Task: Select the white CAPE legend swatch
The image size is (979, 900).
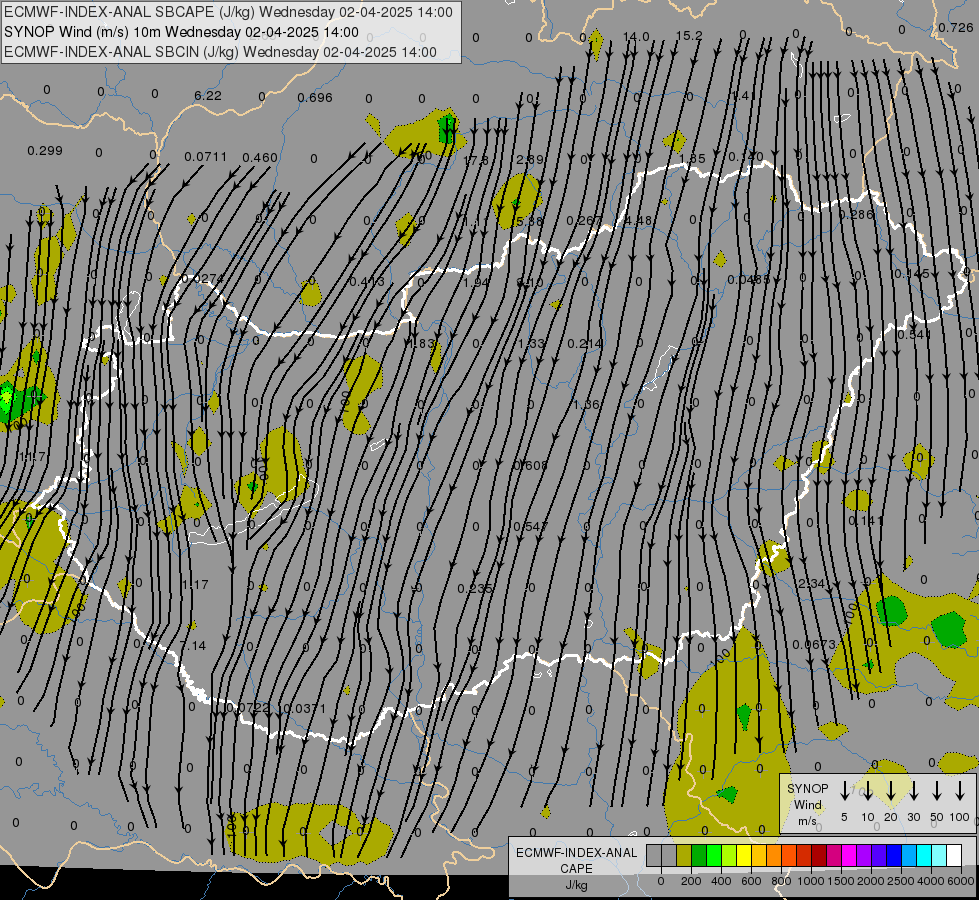Action: click(953, 855)
